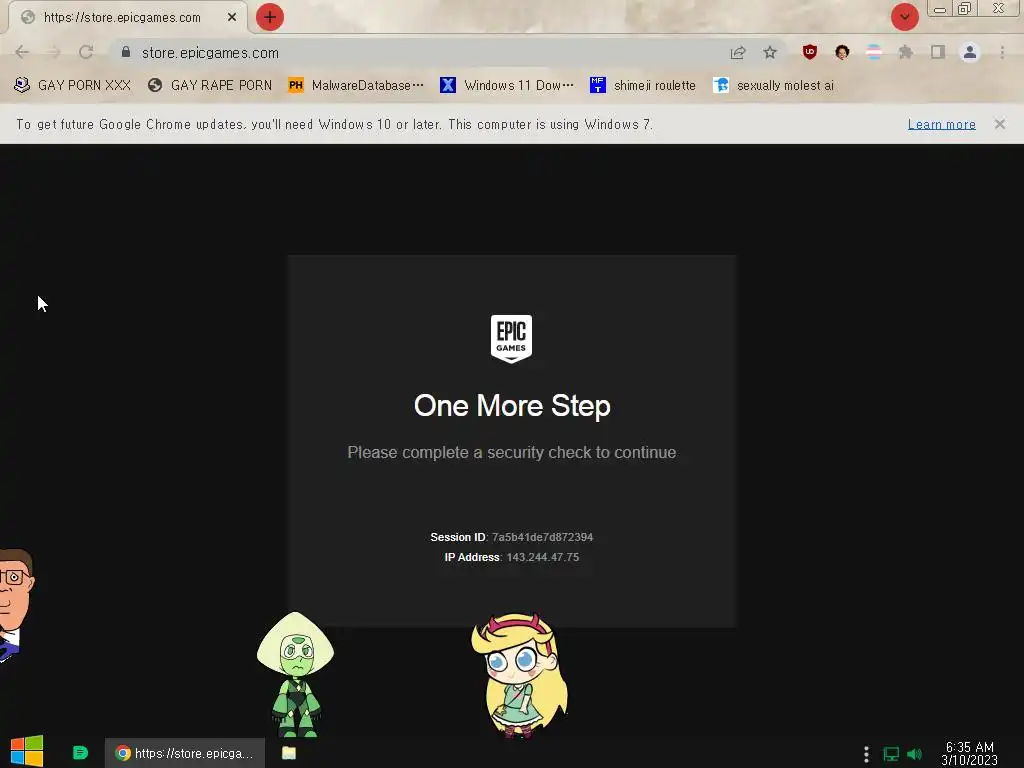Click the blonde Star Butterfly mascot
The image size is (1024, 768).
520,675
